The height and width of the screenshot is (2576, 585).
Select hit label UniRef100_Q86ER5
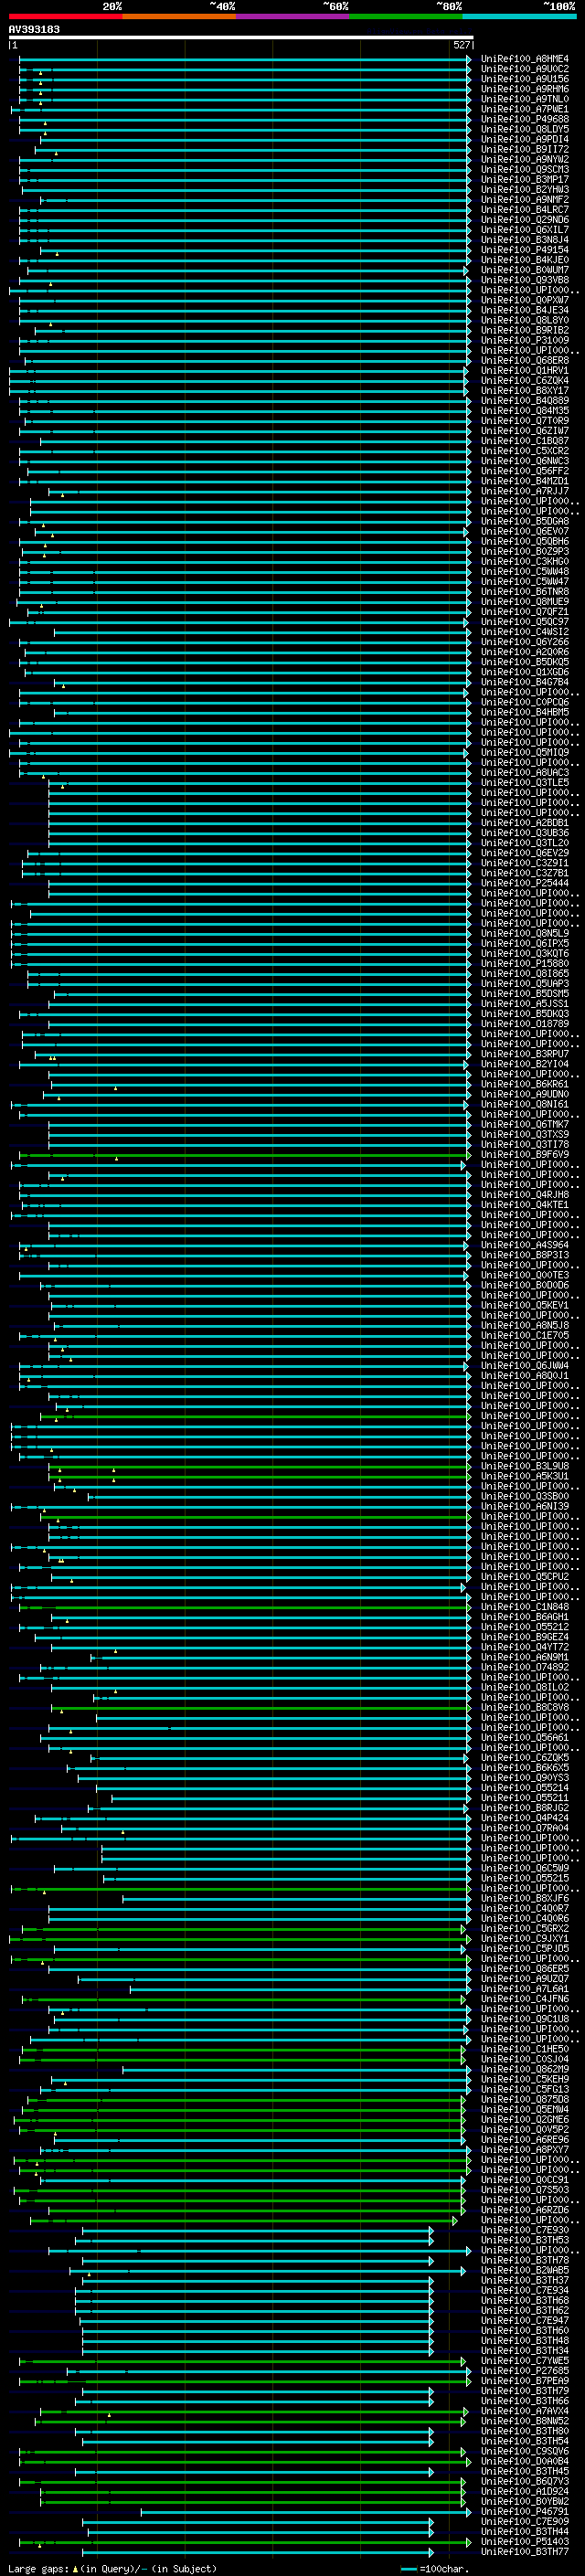525,1969
